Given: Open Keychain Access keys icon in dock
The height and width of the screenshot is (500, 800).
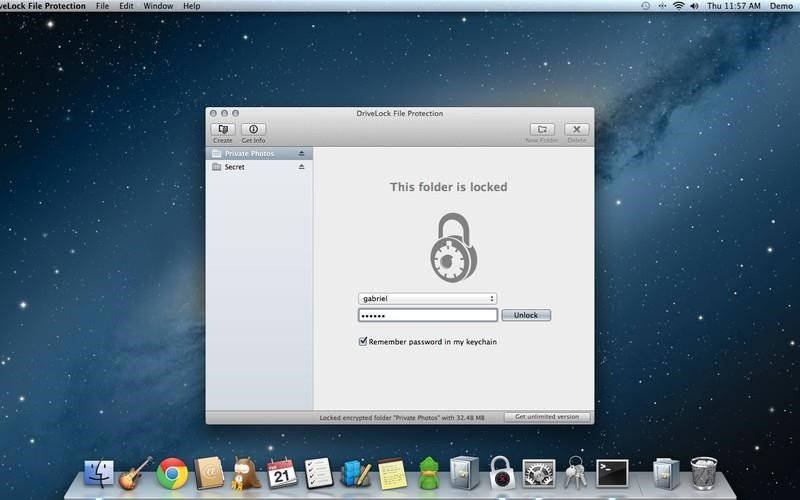Looking at the screenshot, I should tap(575, 473).
